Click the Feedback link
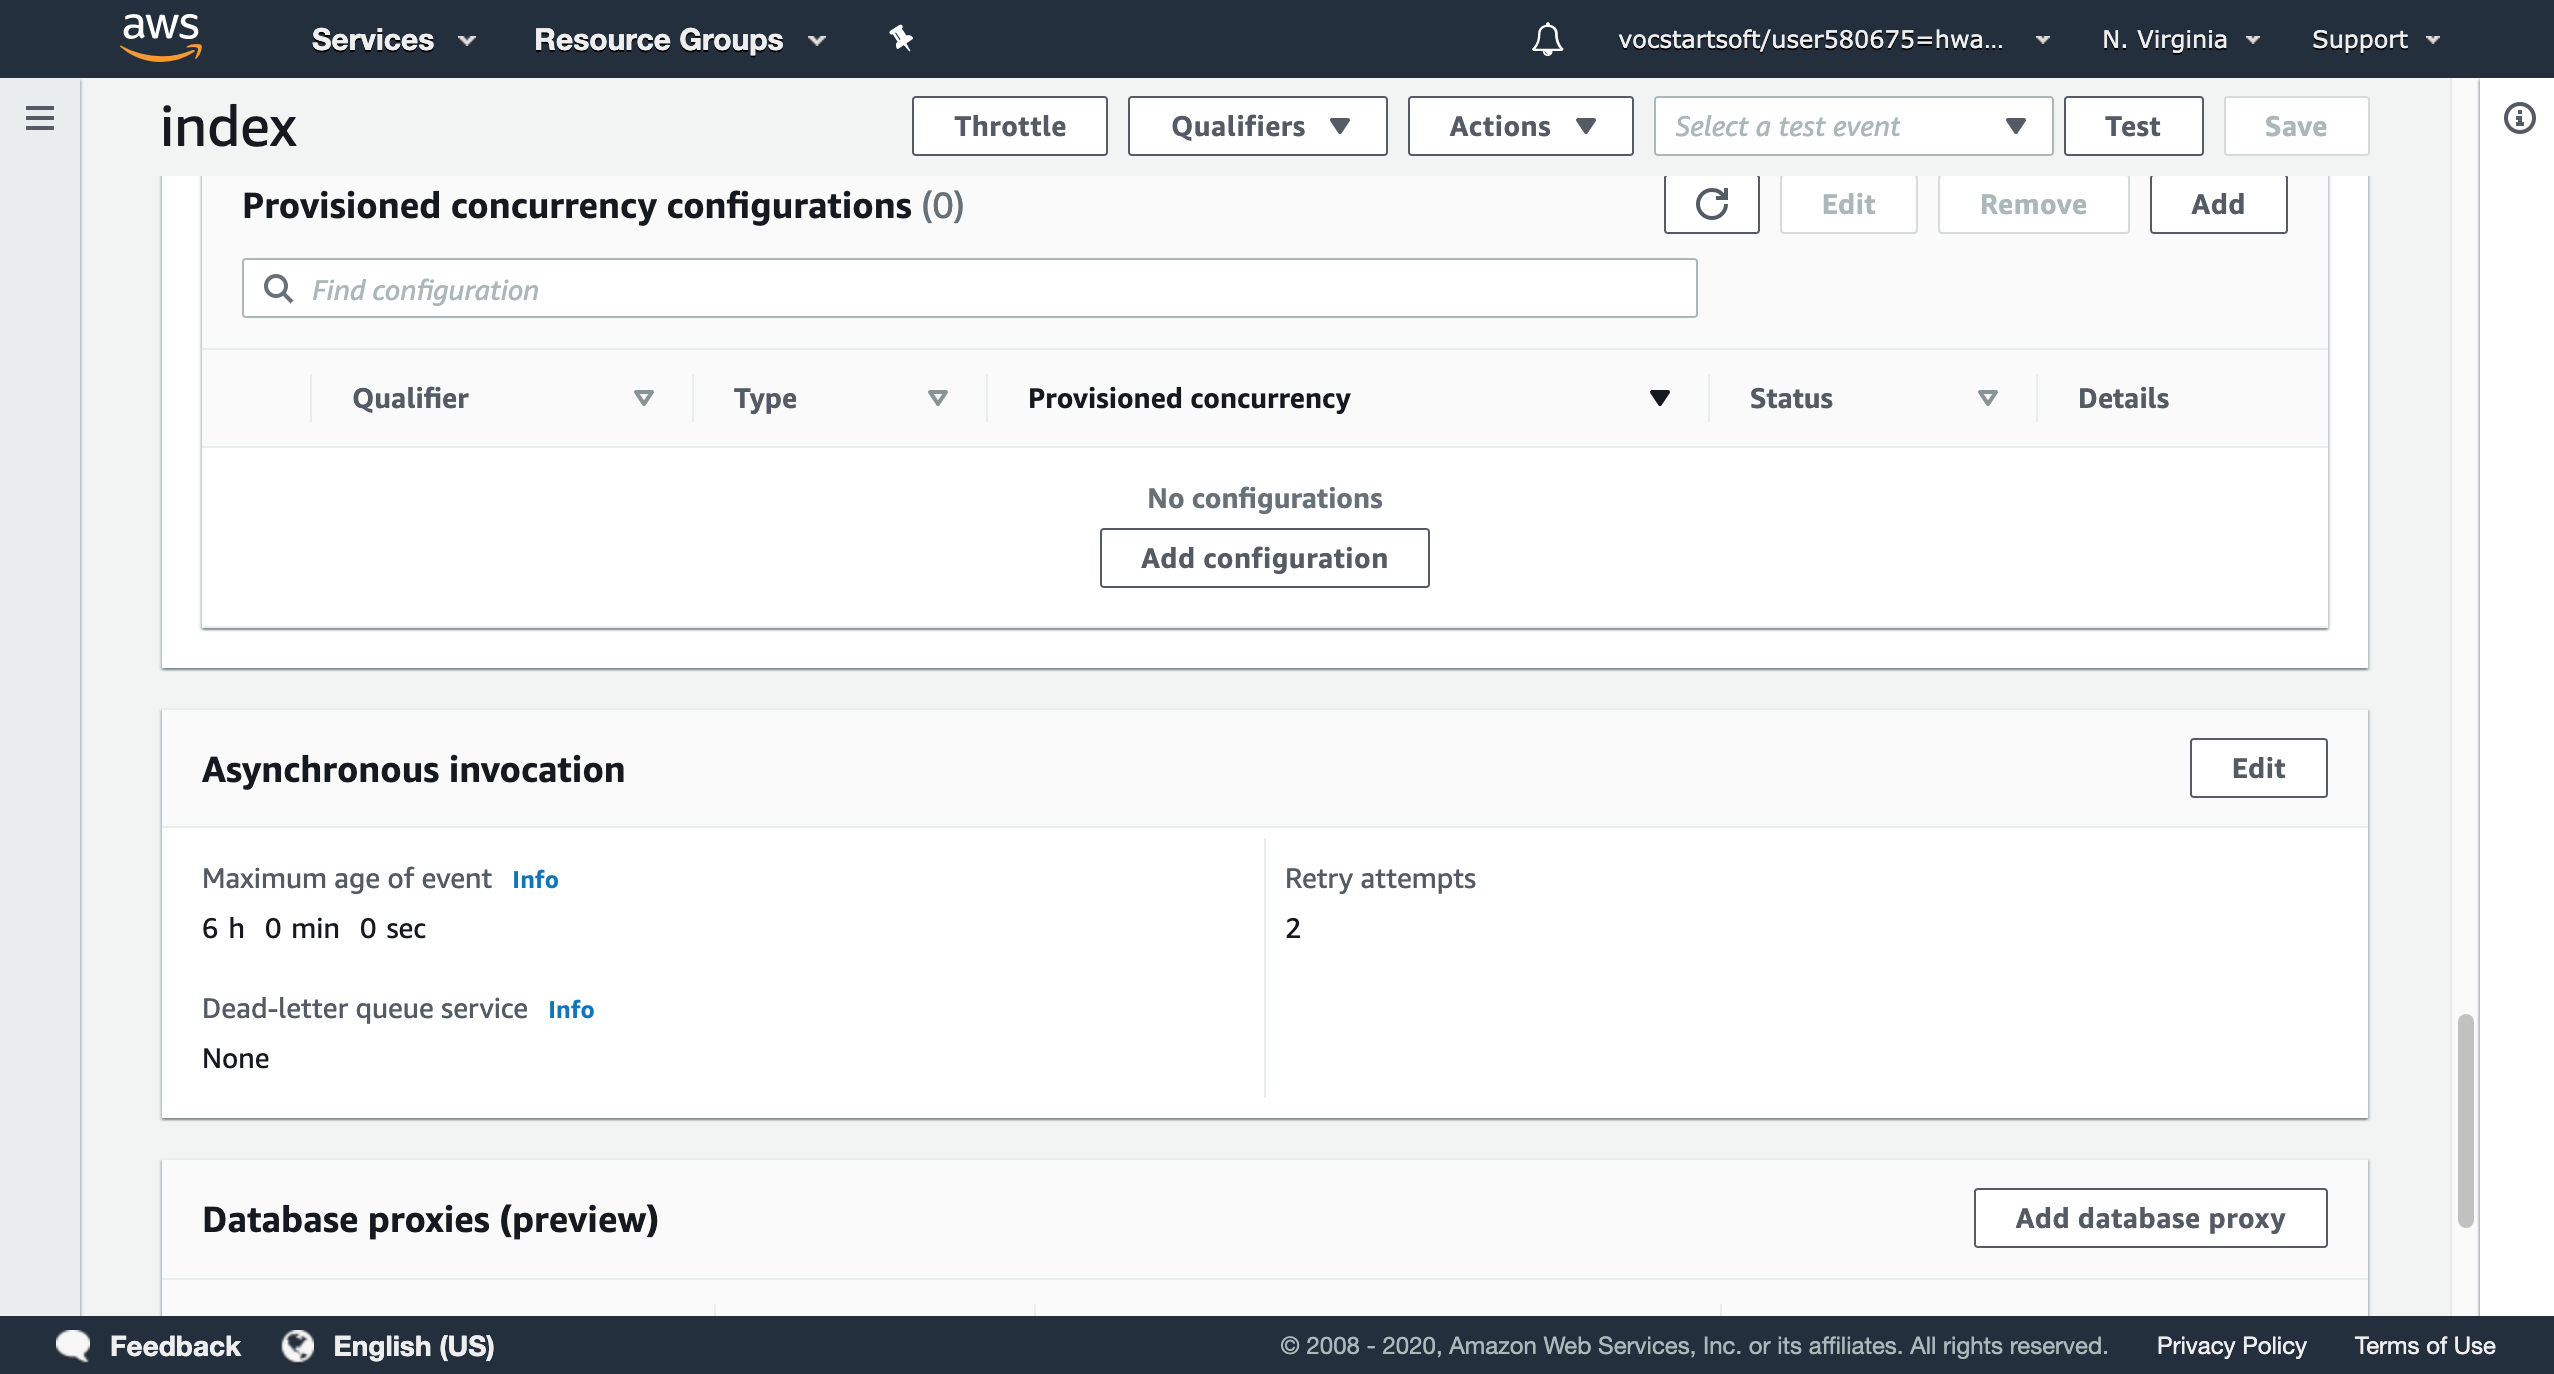Viewport: 2554px width, 1374px height. pos(175,1345)
